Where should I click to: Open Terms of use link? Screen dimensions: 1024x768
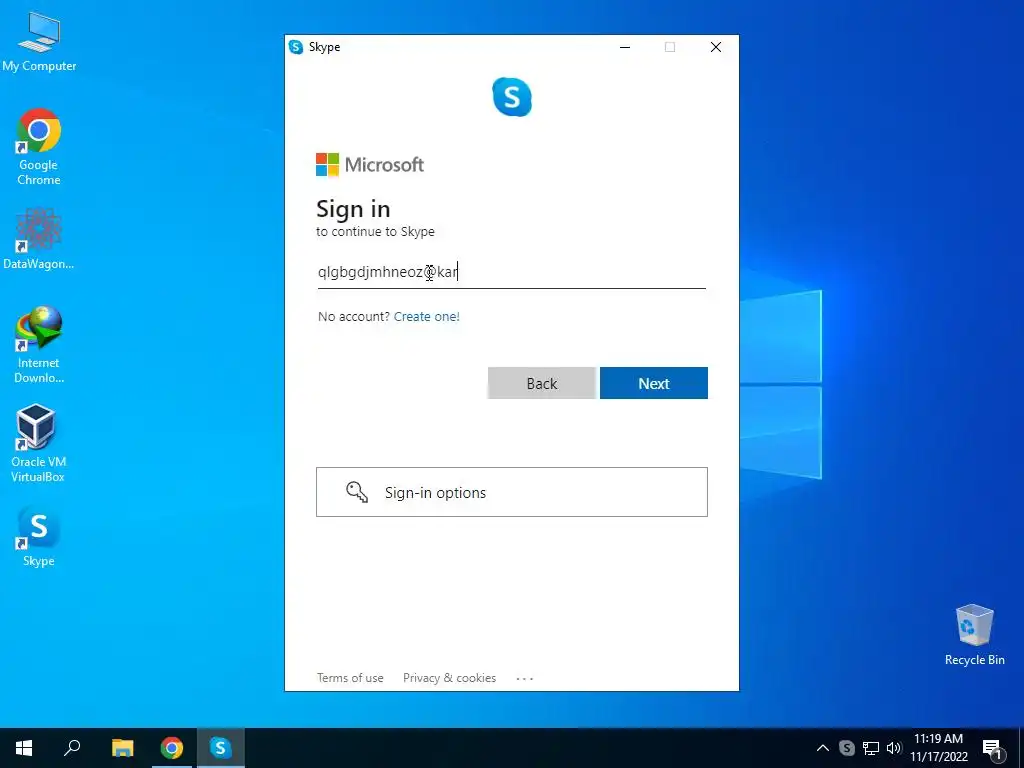(350, 678)
